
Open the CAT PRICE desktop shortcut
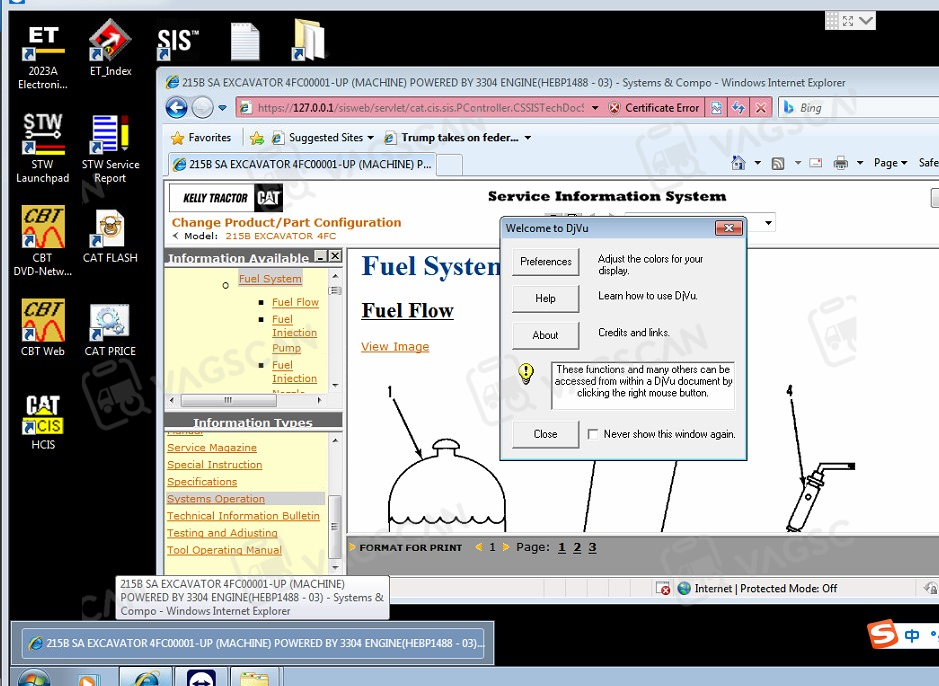[110, 329]
